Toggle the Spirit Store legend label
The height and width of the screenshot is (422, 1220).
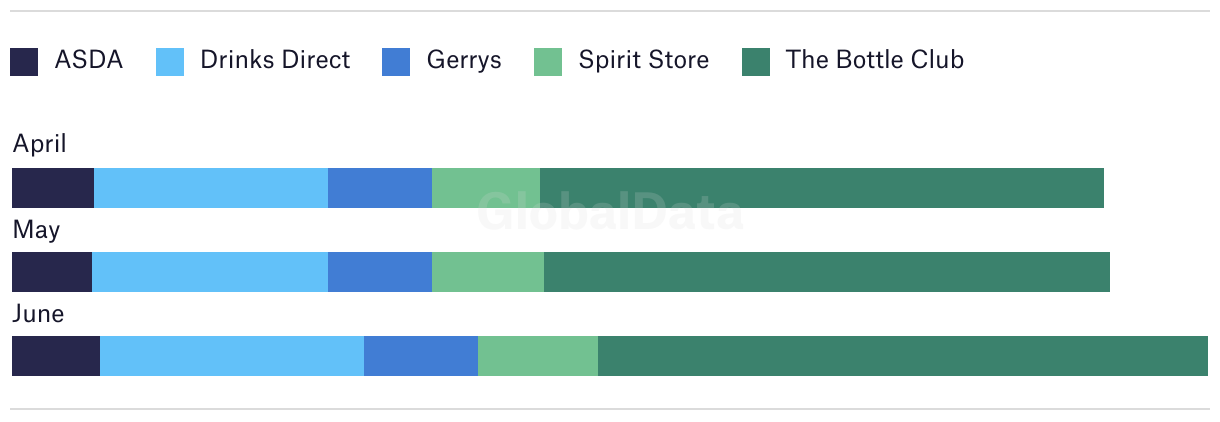click(644, 61)
